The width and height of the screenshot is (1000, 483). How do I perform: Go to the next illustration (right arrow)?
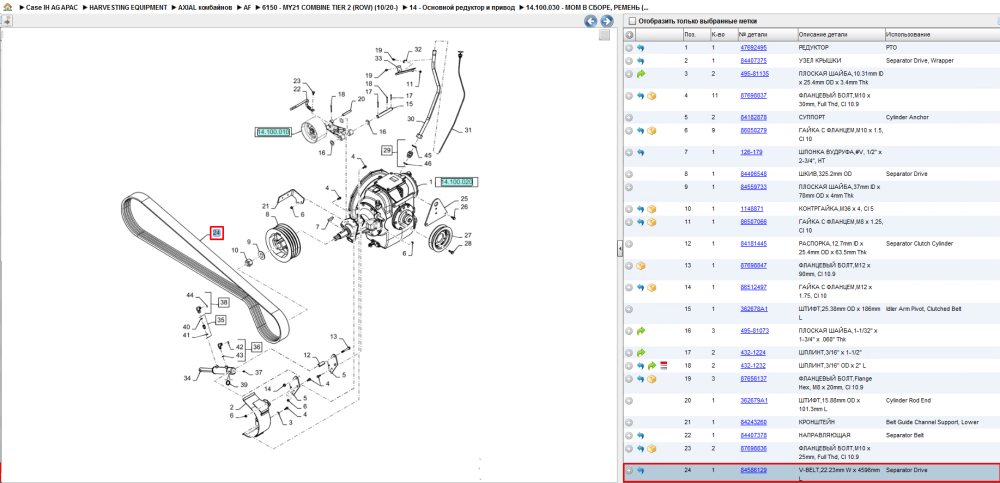[607, 21]
